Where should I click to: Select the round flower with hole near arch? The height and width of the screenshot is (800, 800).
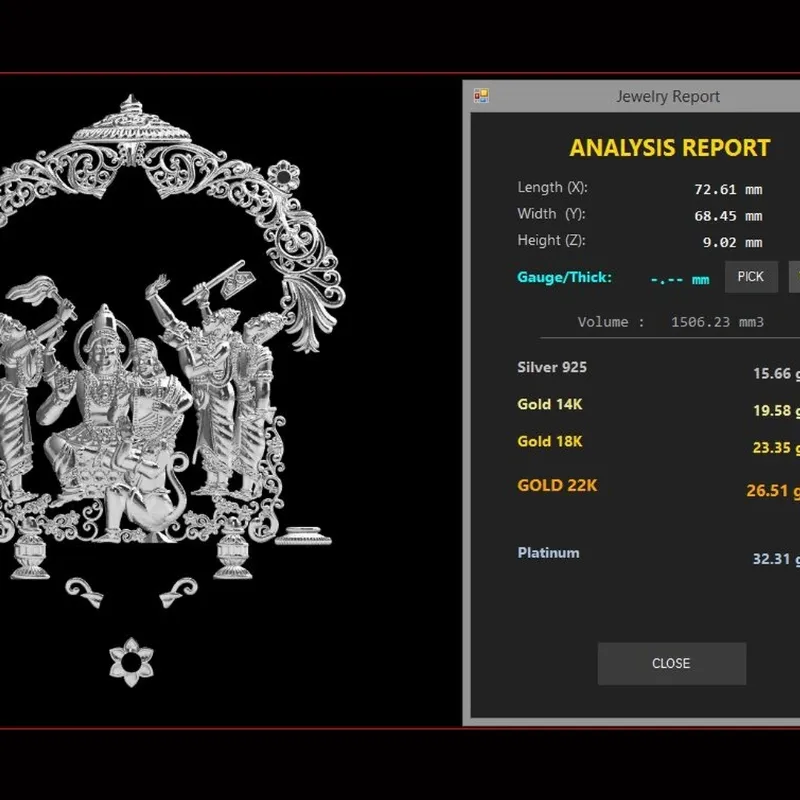click(283, 177)
